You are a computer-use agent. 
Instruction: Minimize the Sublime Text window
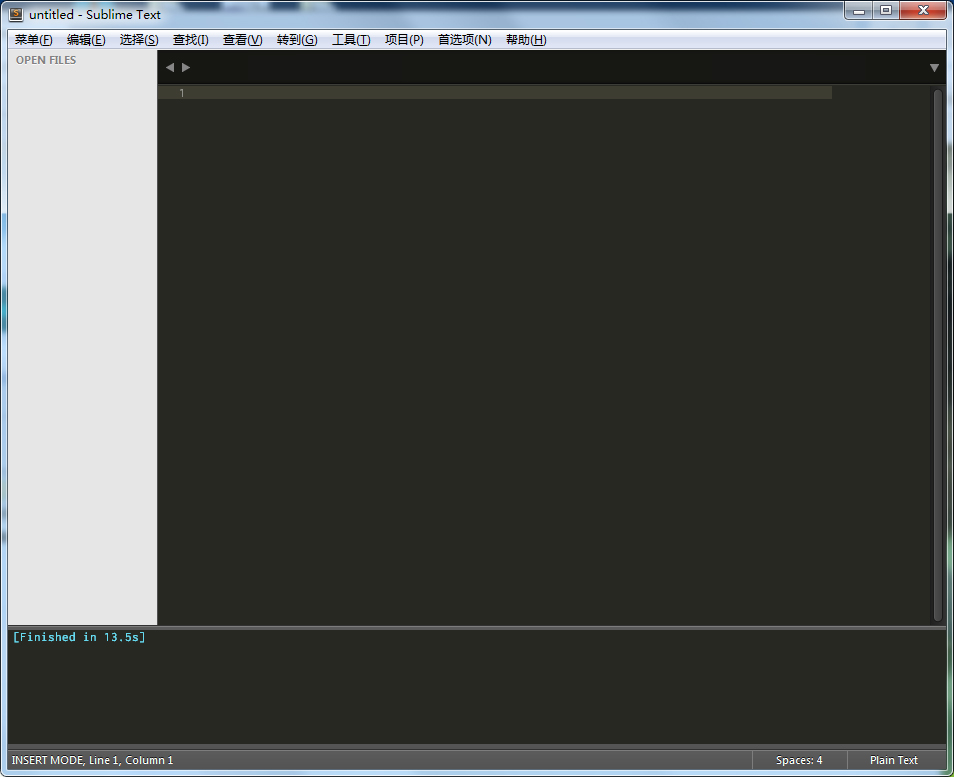[x=859, y=11]
